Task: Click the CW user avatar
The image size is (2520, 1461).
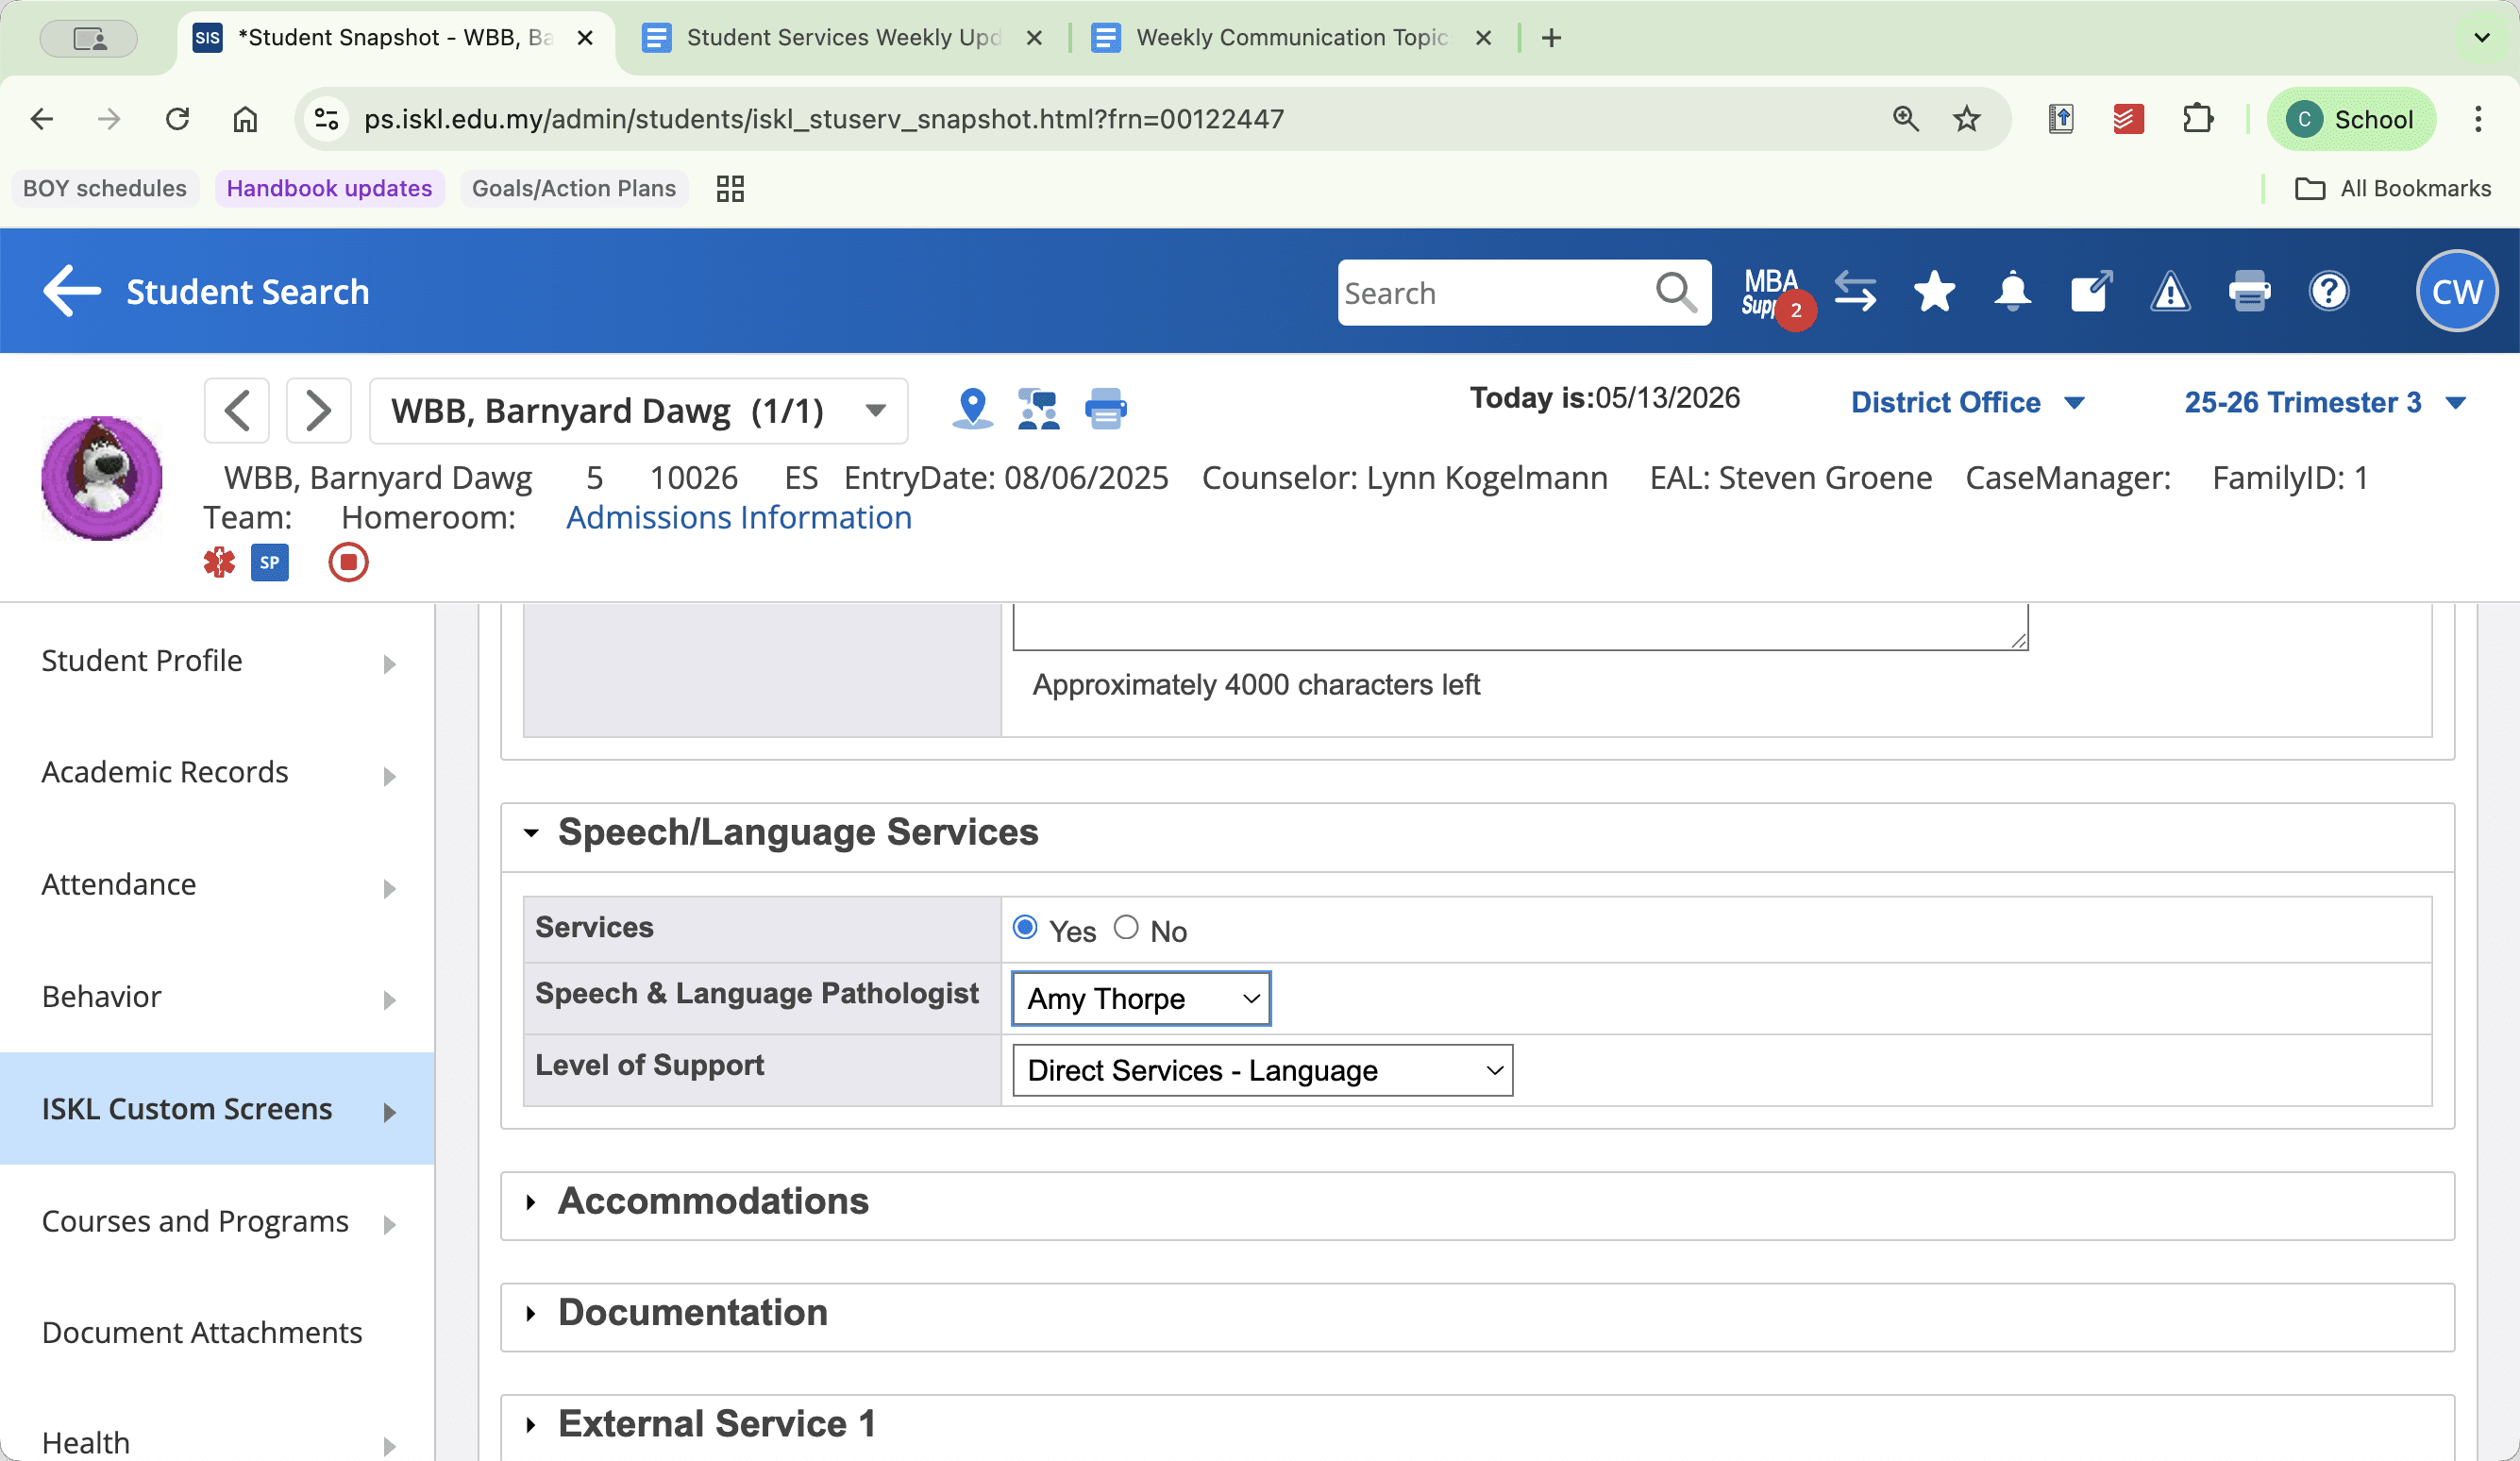Action: (2456, 292)
